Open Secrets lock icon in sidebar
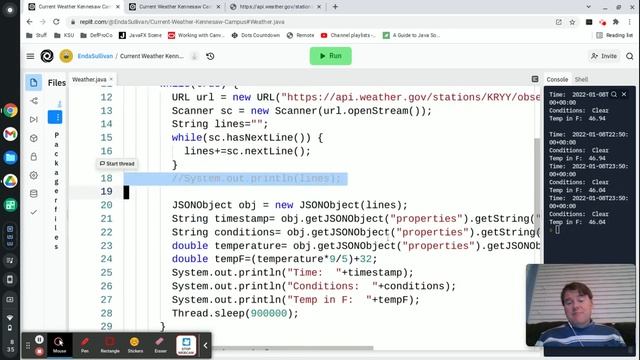The width and height of the screenshot is (640, 360). coord(34,157)
